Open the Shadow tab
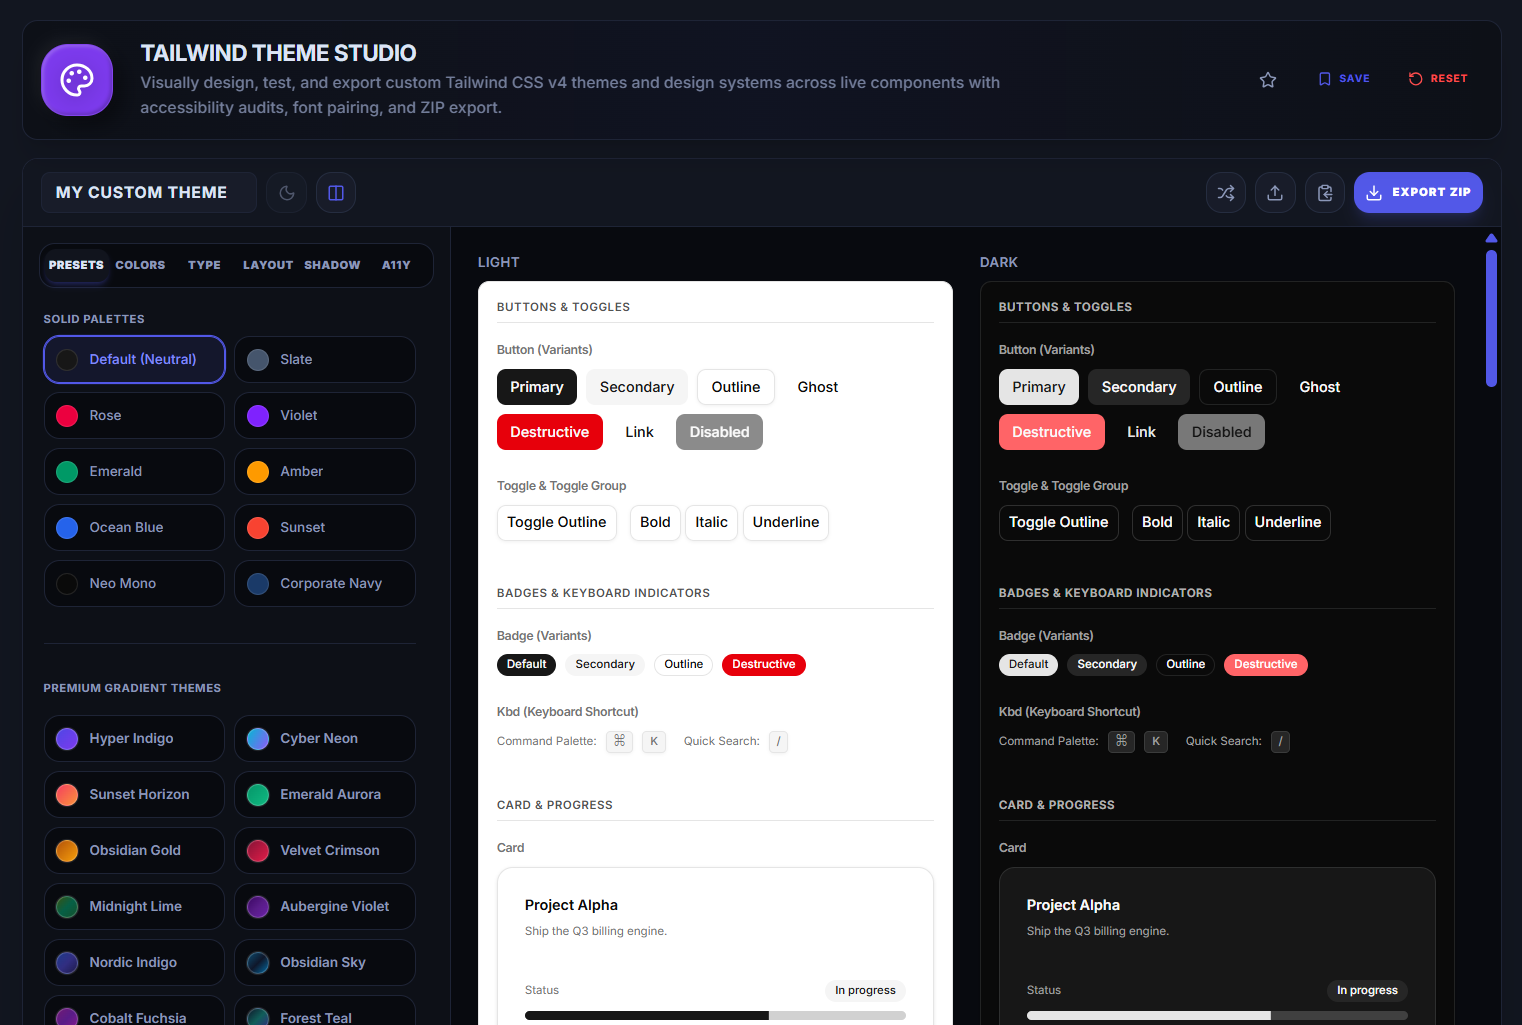This screenshot has height=1025, width=1522. coord(332,266)
